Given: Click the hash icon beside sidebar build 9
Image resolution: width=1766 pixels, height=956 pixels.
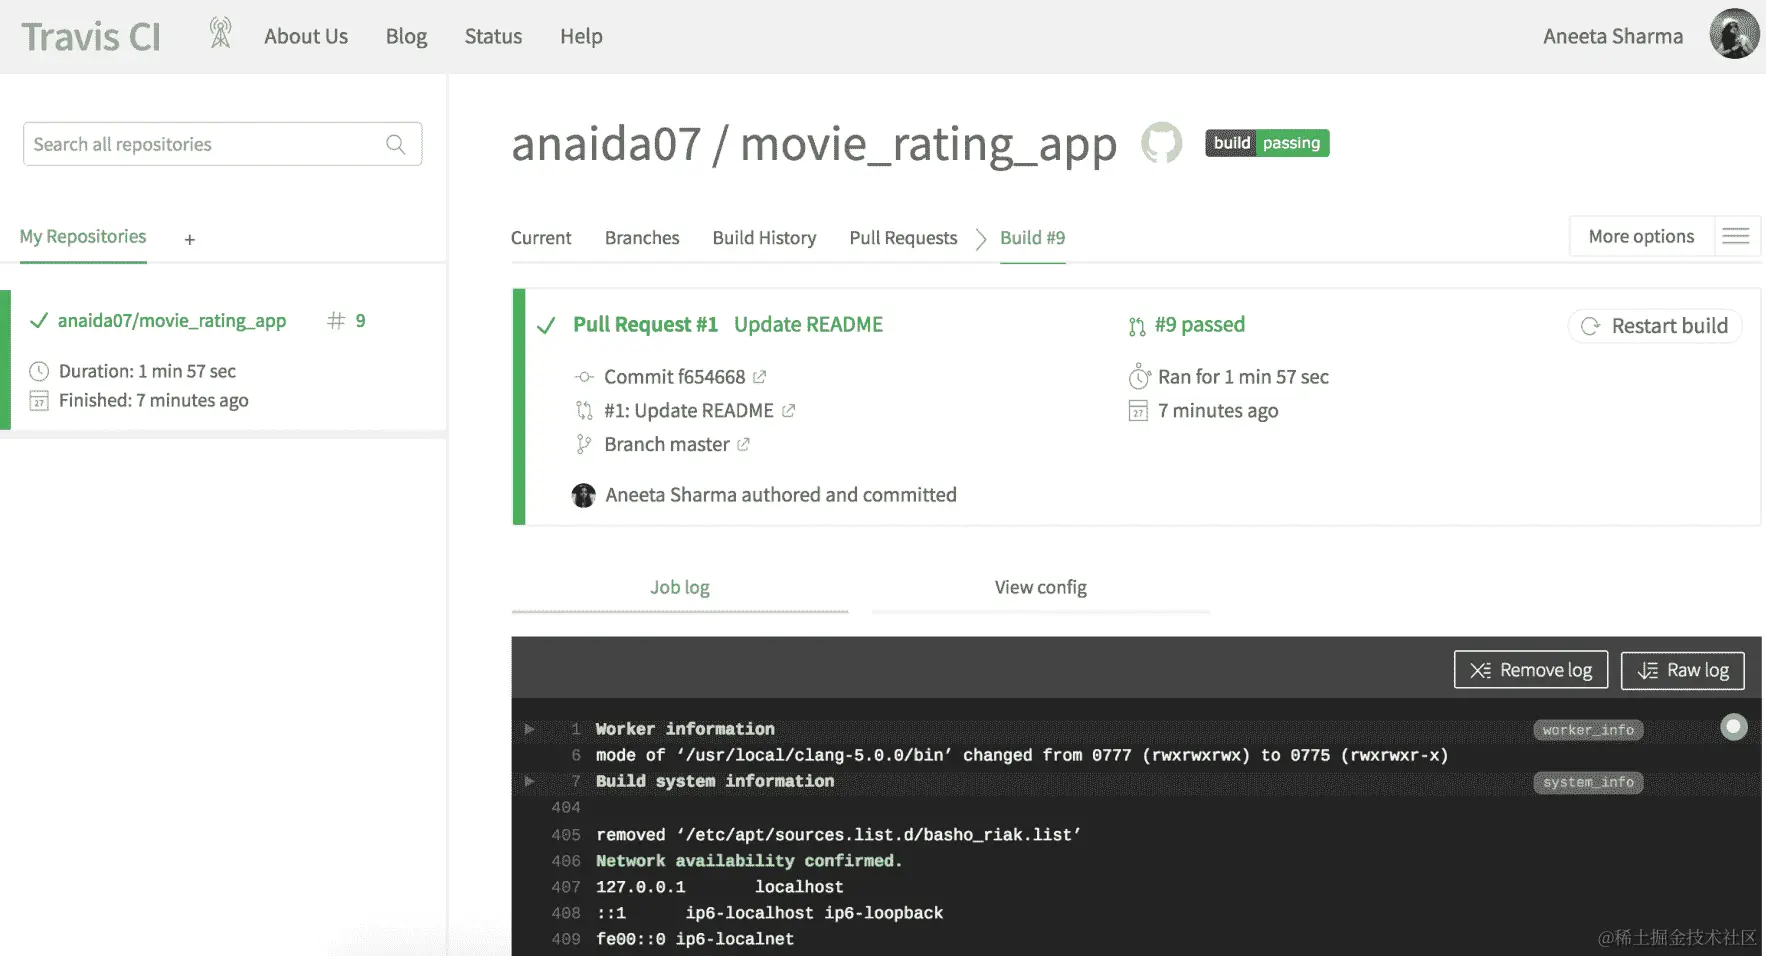Looking at the screenshot, I should coord(336,321).
